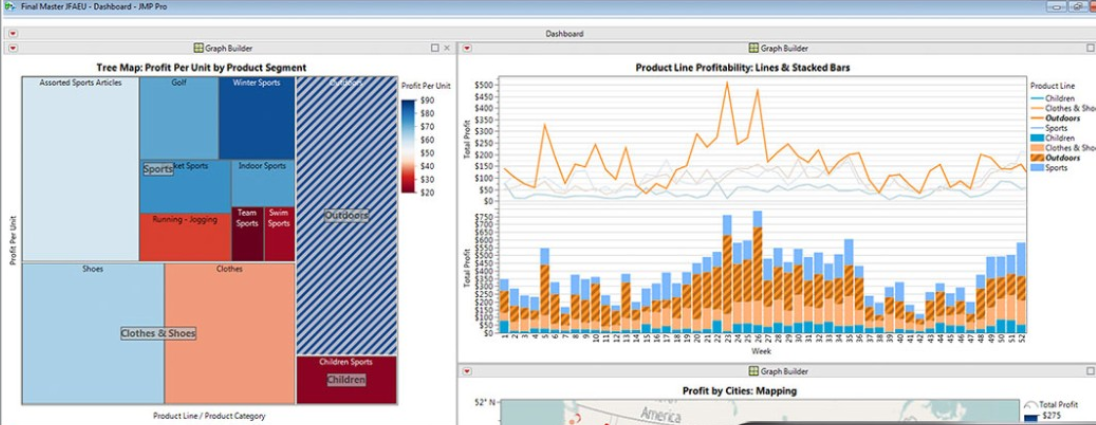Click the Total Profit axis label of bar chart

468,269
